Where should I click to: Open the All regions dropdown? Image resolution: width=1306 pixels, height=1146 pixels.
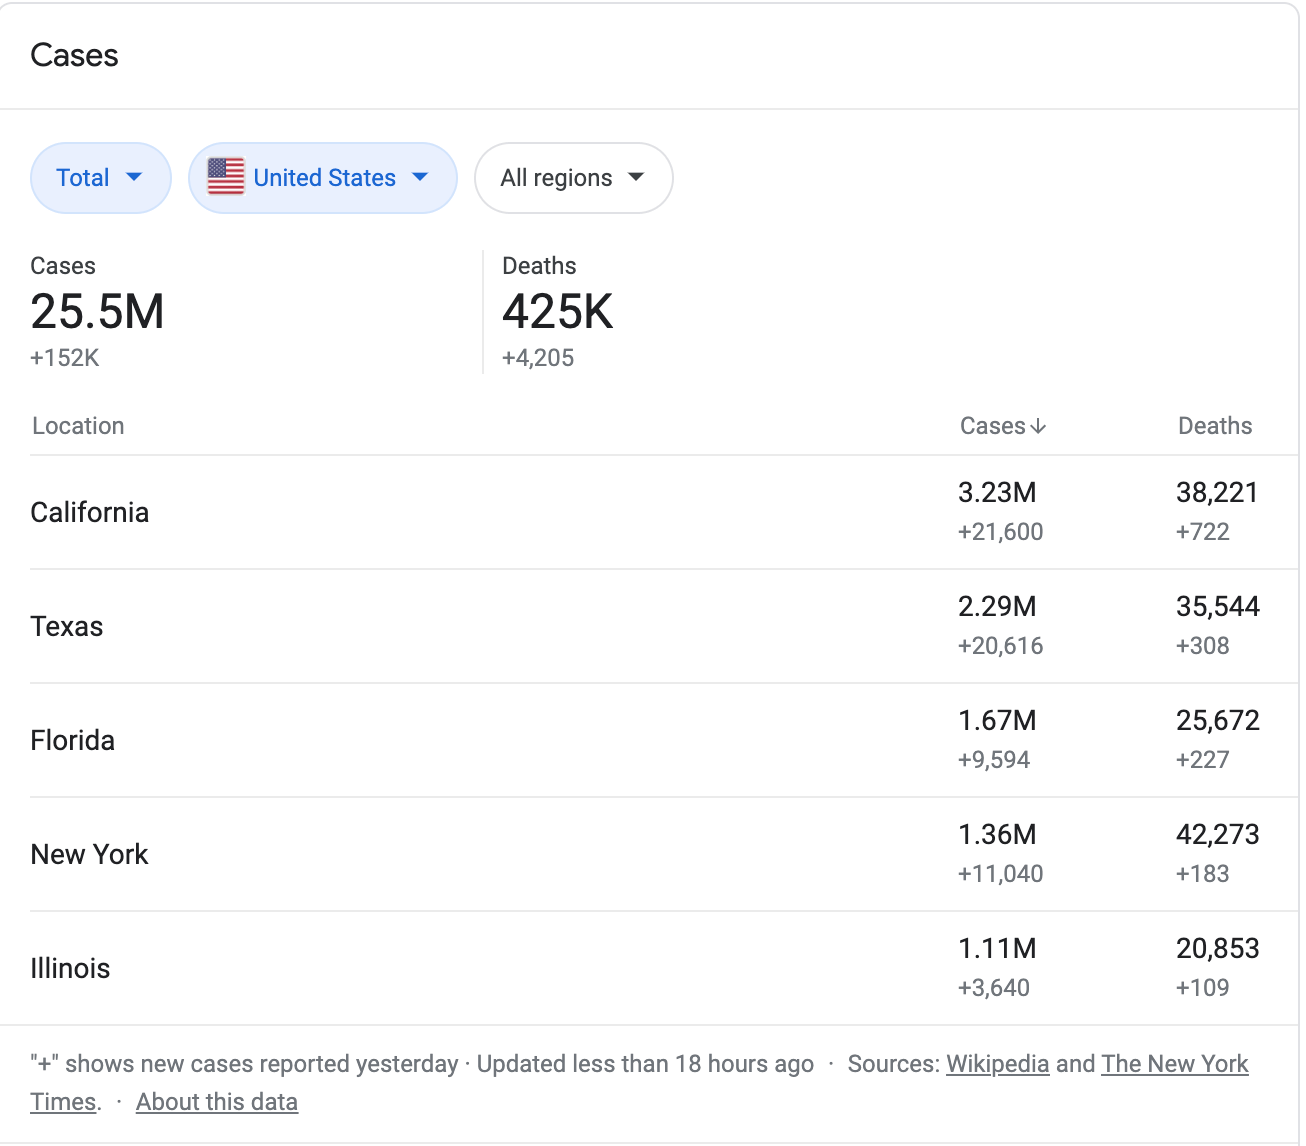[573, 178]
